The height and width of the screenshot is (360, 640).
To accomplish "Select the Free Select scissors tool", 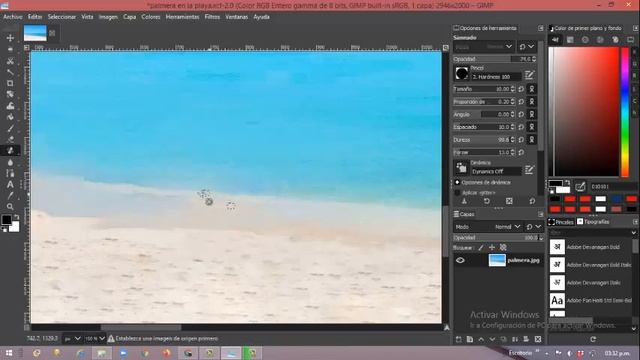I will (10, 61).
